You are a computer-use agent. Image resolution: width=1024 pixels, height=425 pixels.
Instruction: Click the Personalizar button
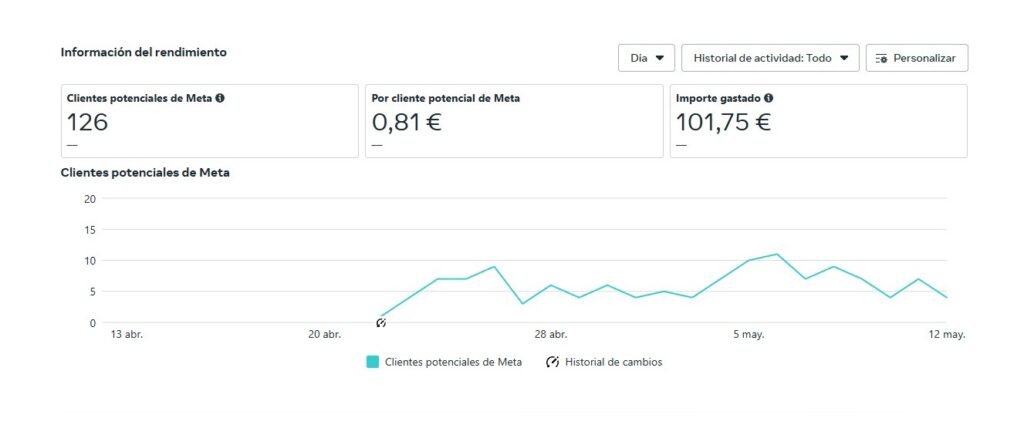tap(917, 58)
